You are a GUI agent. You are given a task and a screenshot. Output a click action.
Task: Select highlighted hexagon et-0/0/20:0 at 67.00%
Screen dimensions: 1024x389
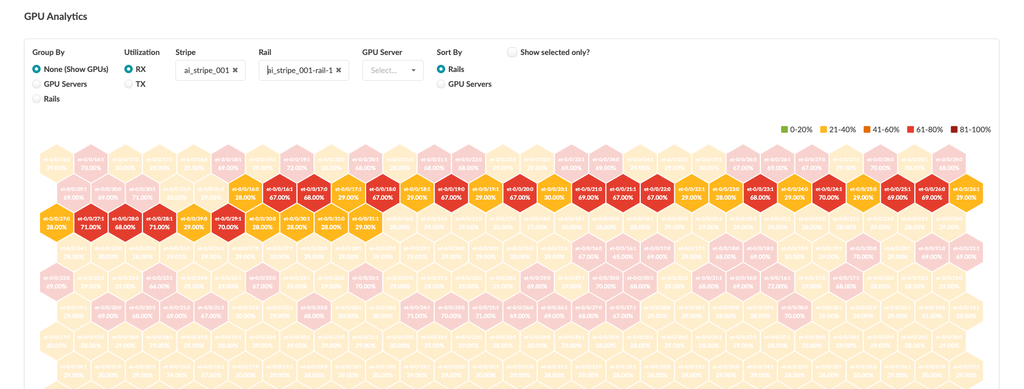pos(520,193)
